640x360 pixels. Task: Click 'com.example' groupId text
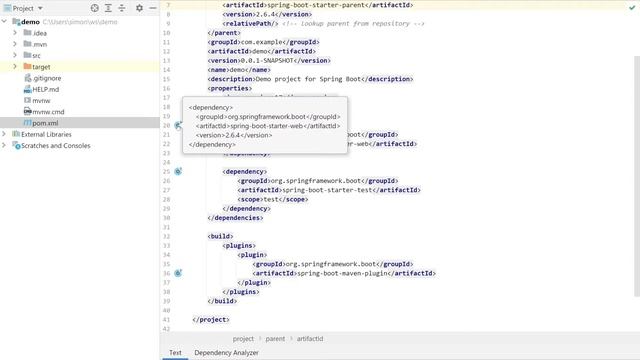(262, 42)
